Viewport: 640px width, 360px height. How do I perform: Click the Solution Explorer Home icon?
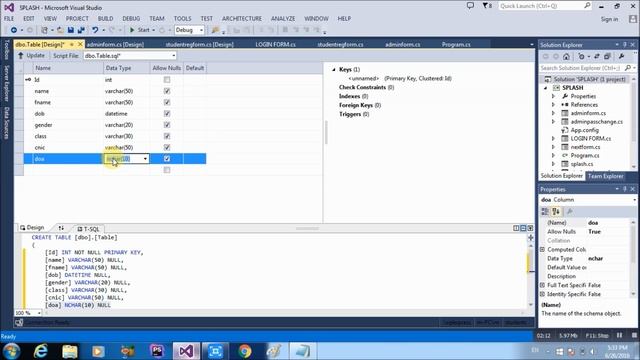pos(566,56)
